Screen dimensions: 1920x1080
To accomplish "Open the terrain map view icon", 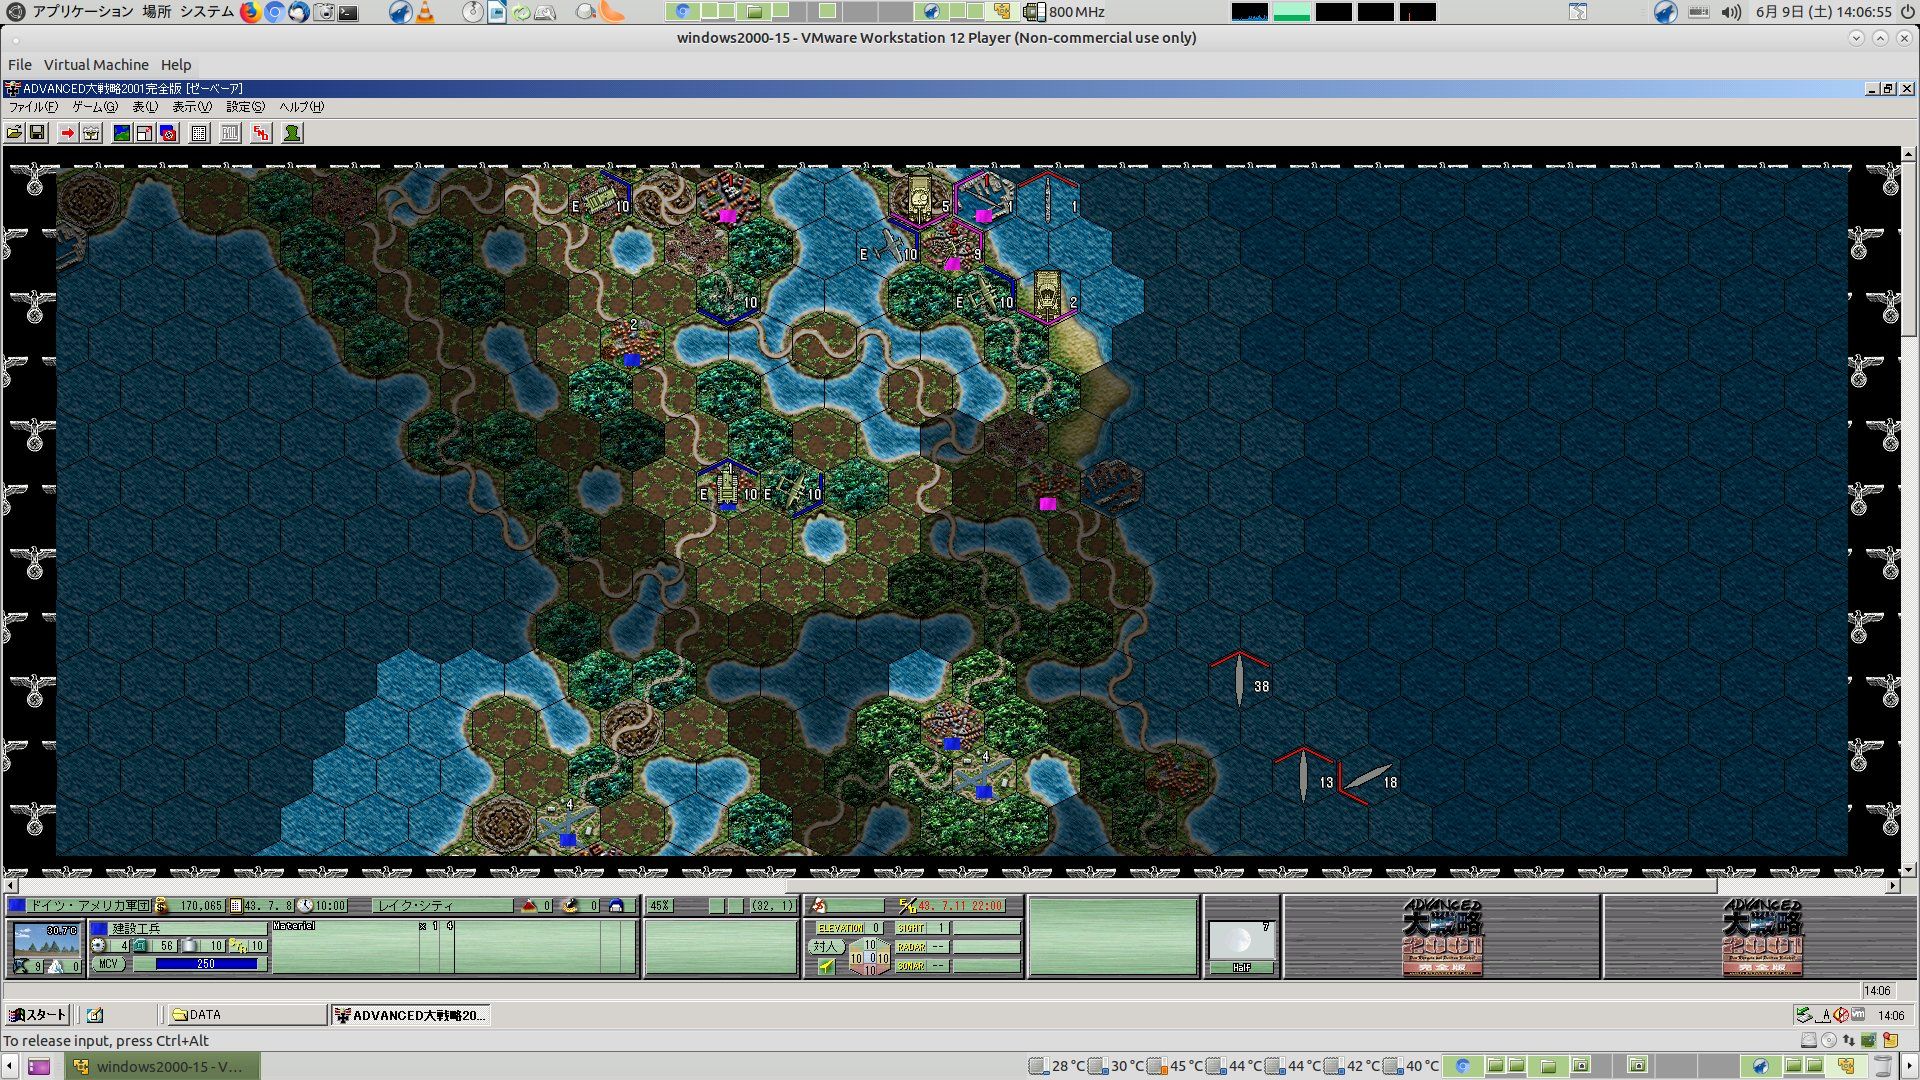I will pyautogui.click(x=122, y=133).
